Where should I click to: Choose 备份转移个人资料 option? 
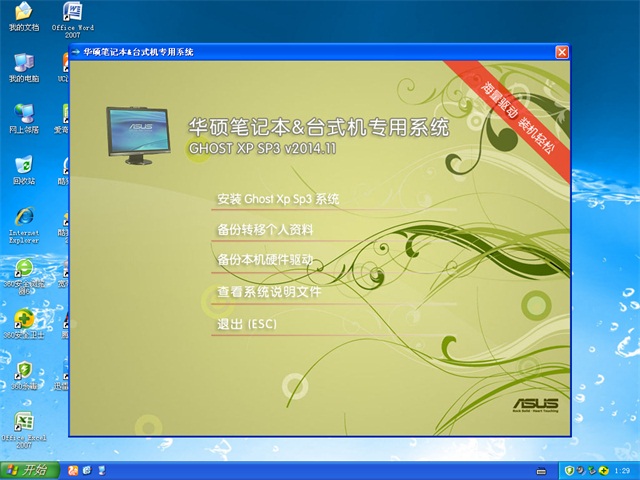pyautogui.click(x=265, y=230)
